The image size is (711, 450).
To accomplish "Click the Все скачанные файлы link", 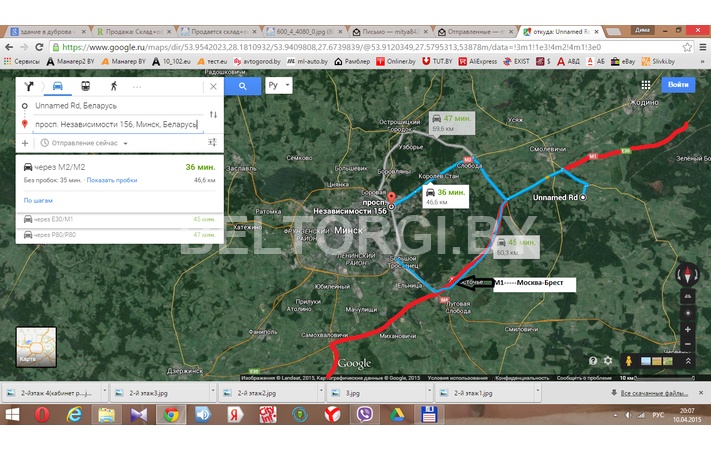I will click(654, 393).
